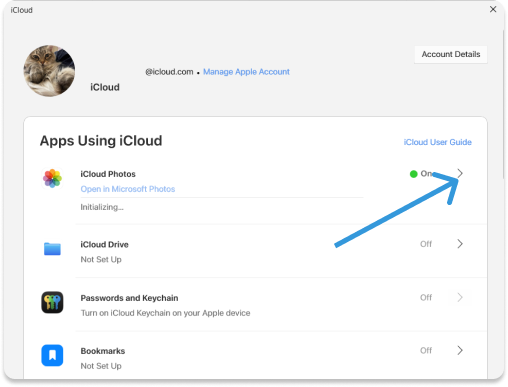Click the Off status for Bookmarks

click(x=426, y=350)
